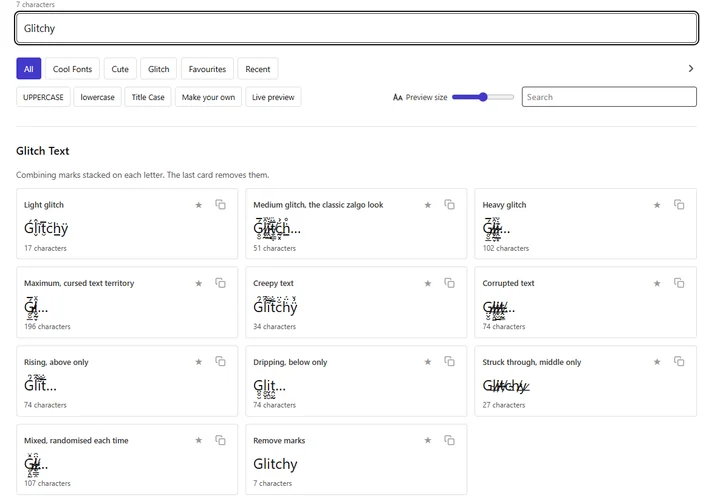Convert text with UPPERCASE button
The image size is (720, 499).
[x=43, y=97]
